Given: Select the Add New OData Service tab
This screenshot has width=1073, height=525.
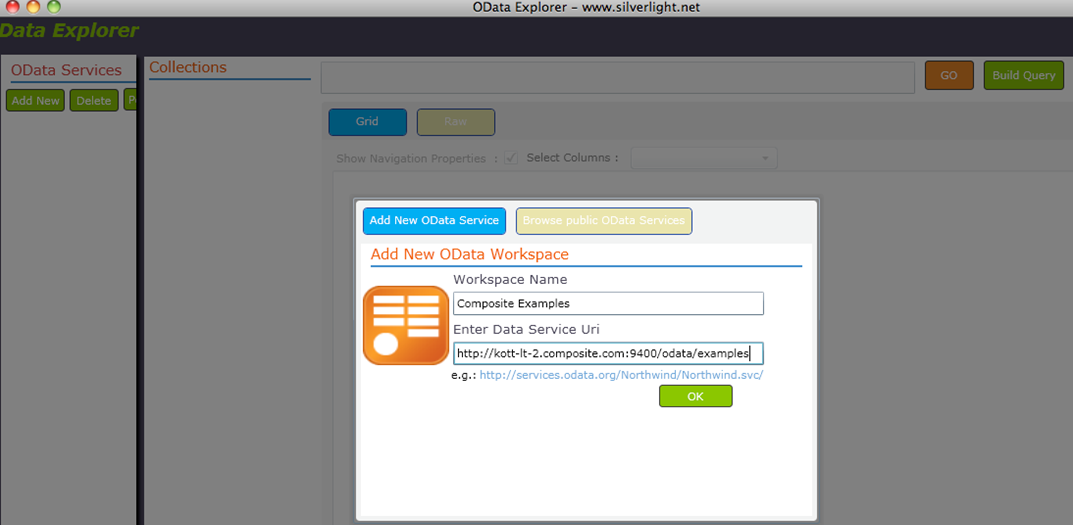Looking at the screenshot, I should tap(434, 221).
